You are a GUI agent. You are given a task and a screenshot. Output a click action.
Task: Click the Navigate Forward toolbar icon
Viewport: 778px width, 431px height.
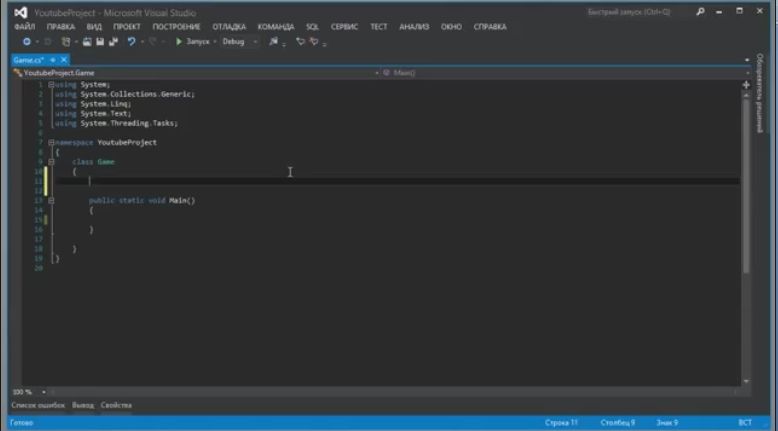pos(48,42)
